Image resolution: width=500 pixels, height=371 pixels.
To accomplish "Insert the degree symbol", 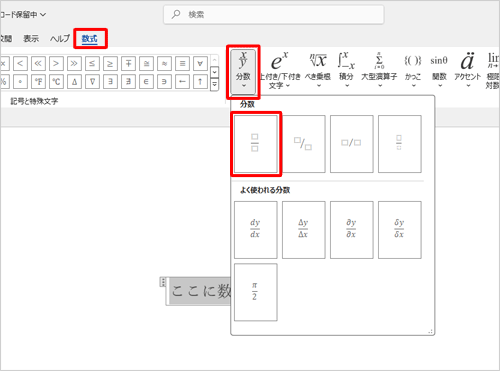I will click(20, 82).
